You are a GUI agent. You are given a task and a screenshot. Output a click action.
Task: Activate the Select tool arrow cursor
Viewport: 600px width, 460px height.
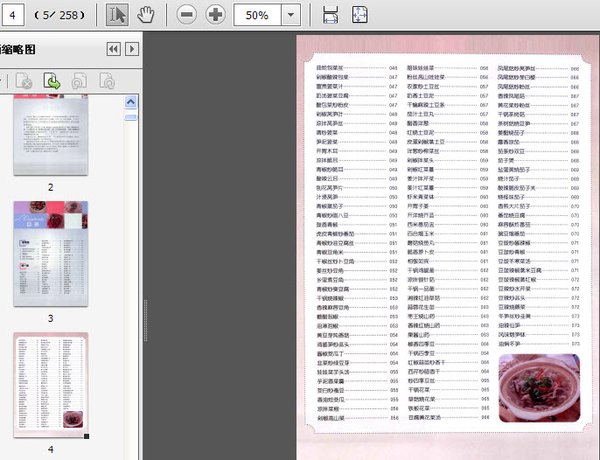coord(117,15)
